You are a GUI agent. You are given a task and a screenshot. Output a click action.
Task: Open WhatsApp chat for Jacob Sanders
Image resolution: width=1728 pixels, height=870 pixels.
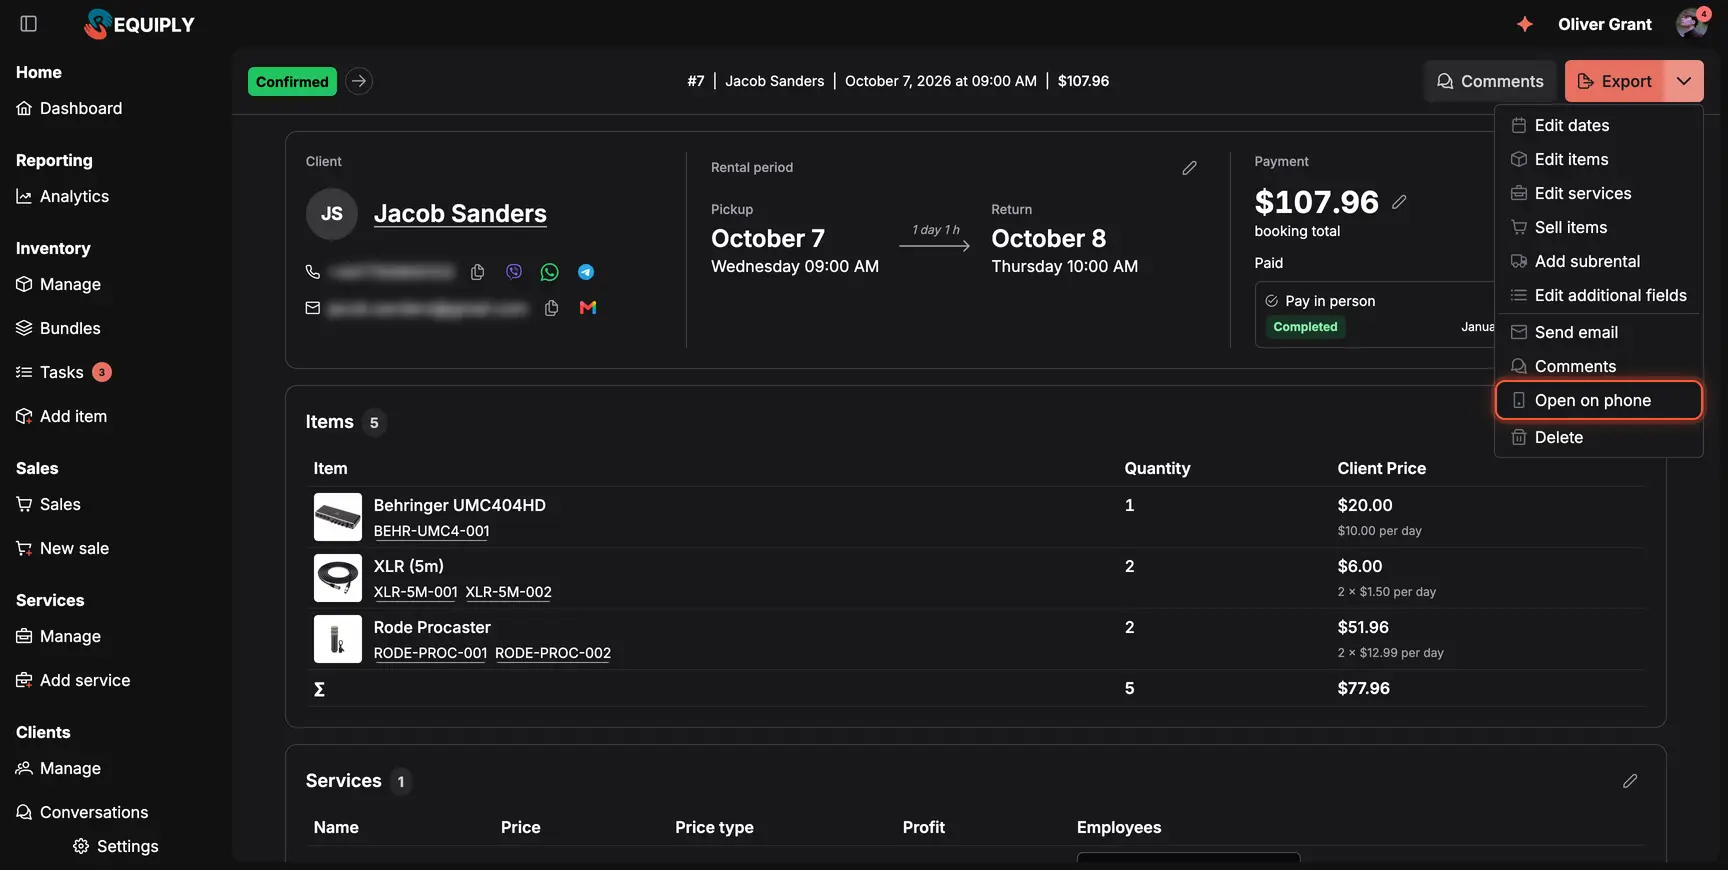coord(550,272)
